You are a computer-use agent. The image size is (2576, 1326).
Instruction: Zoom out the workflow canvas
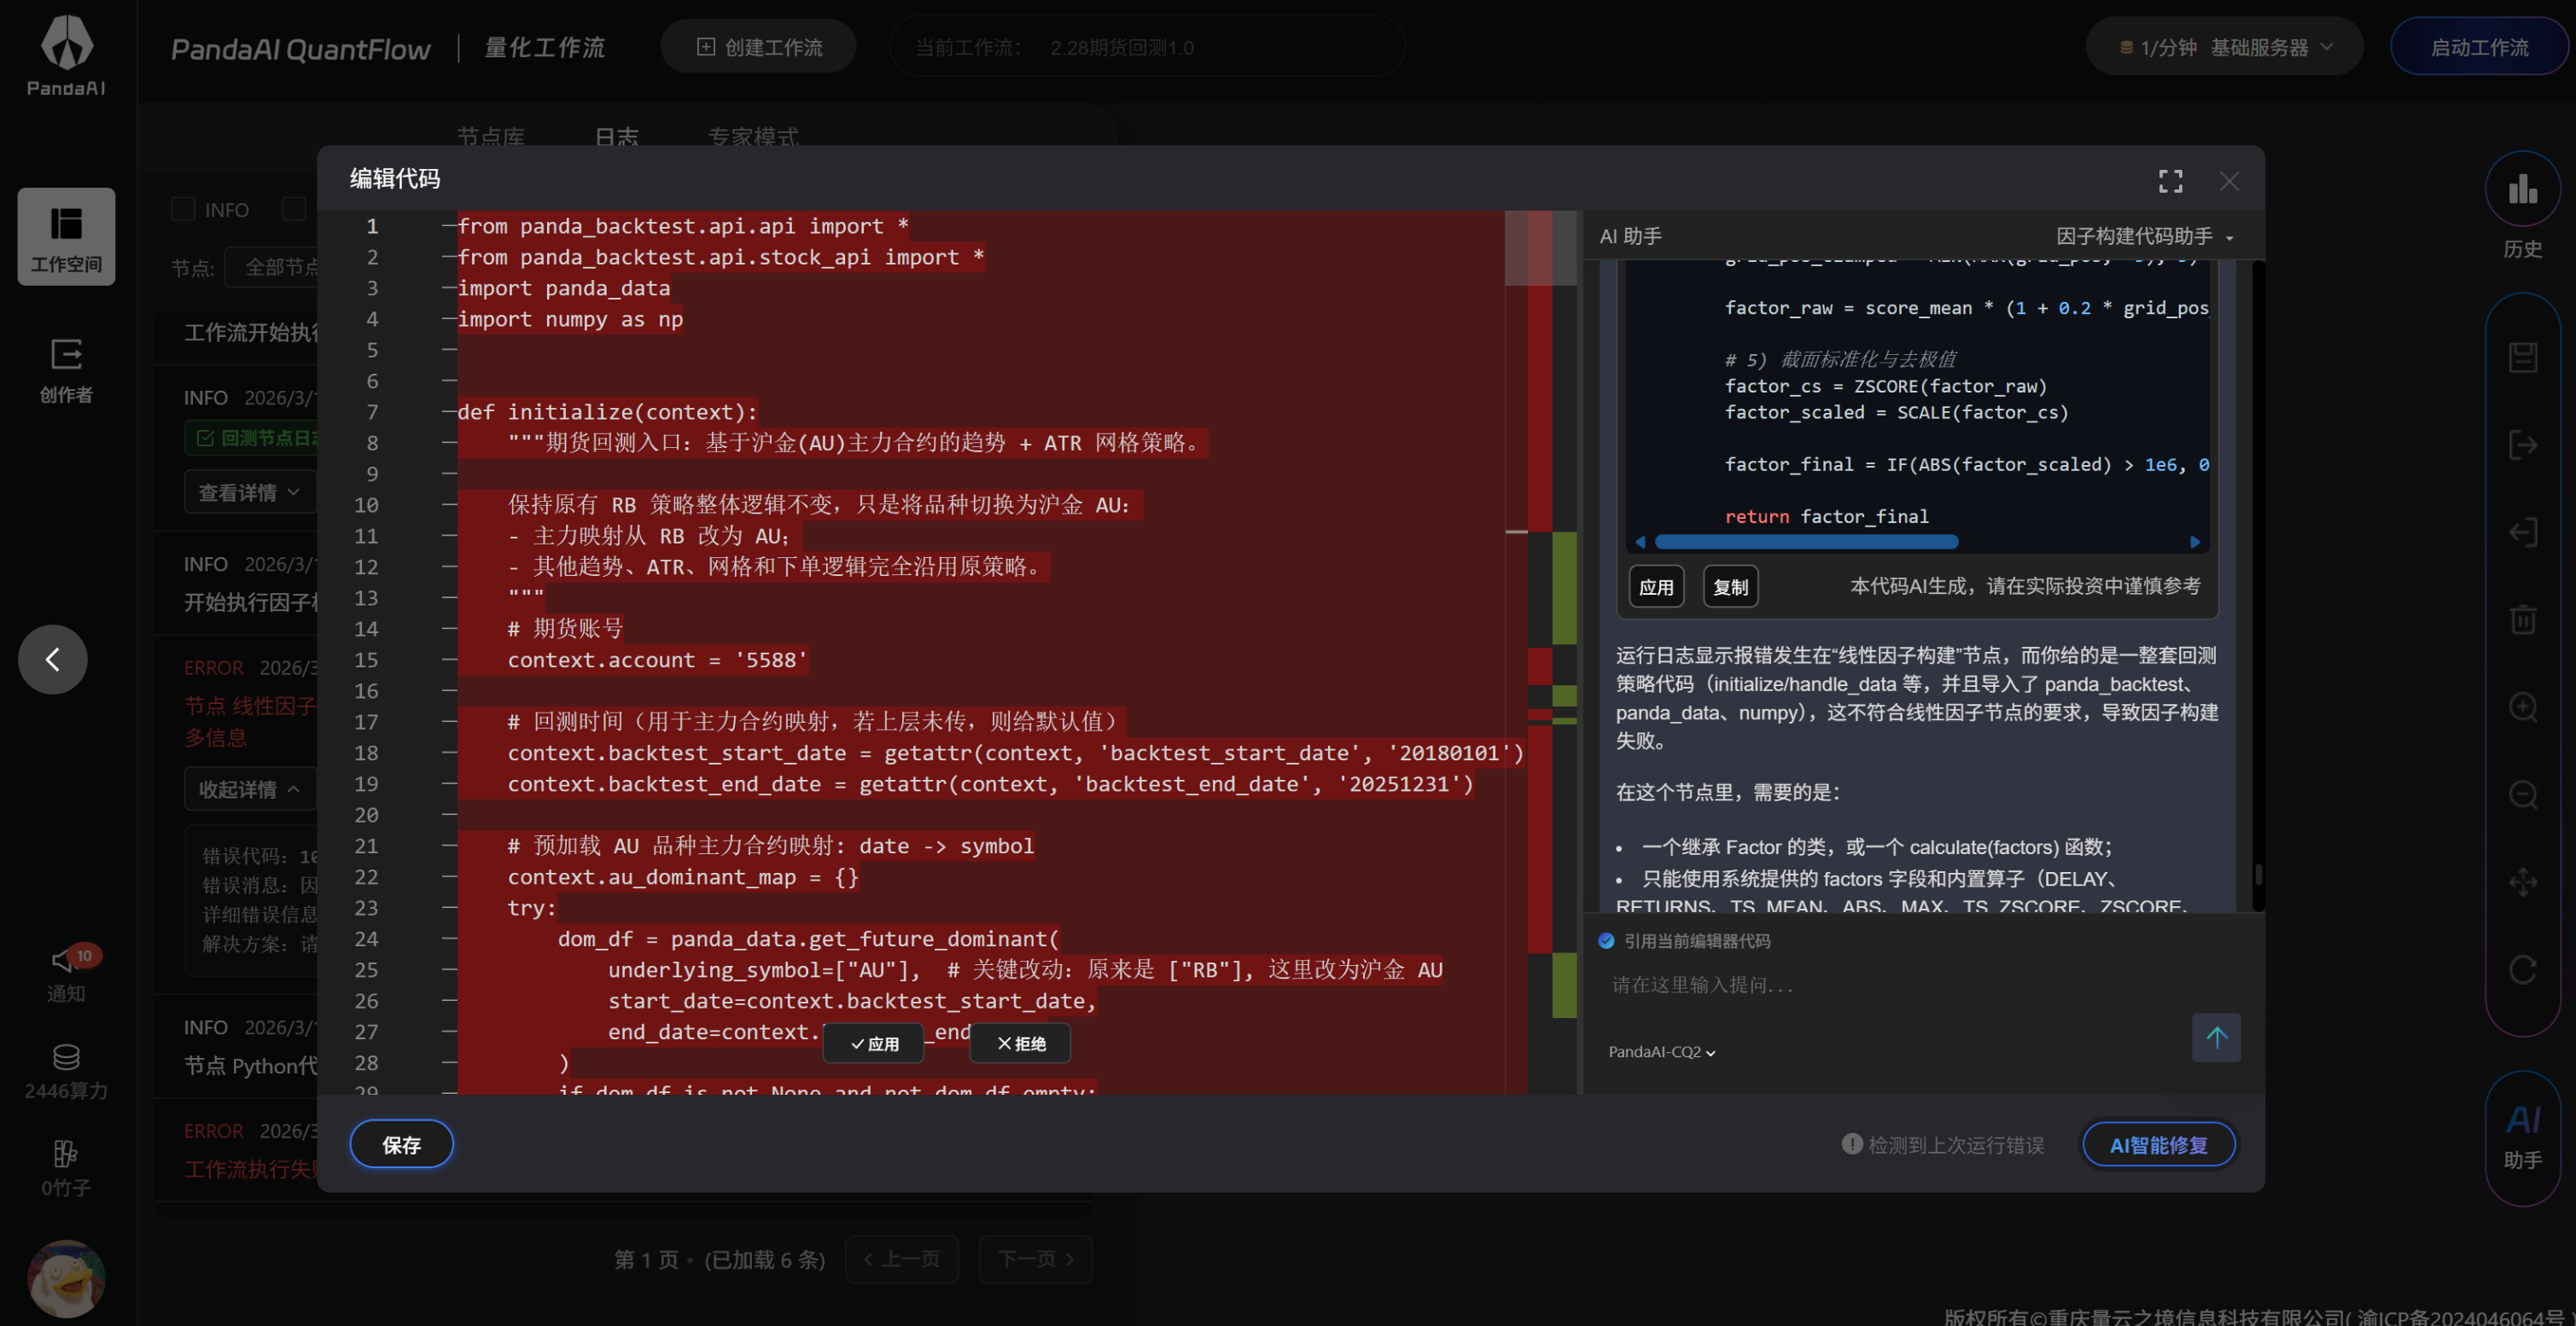tap(2522, 795)
